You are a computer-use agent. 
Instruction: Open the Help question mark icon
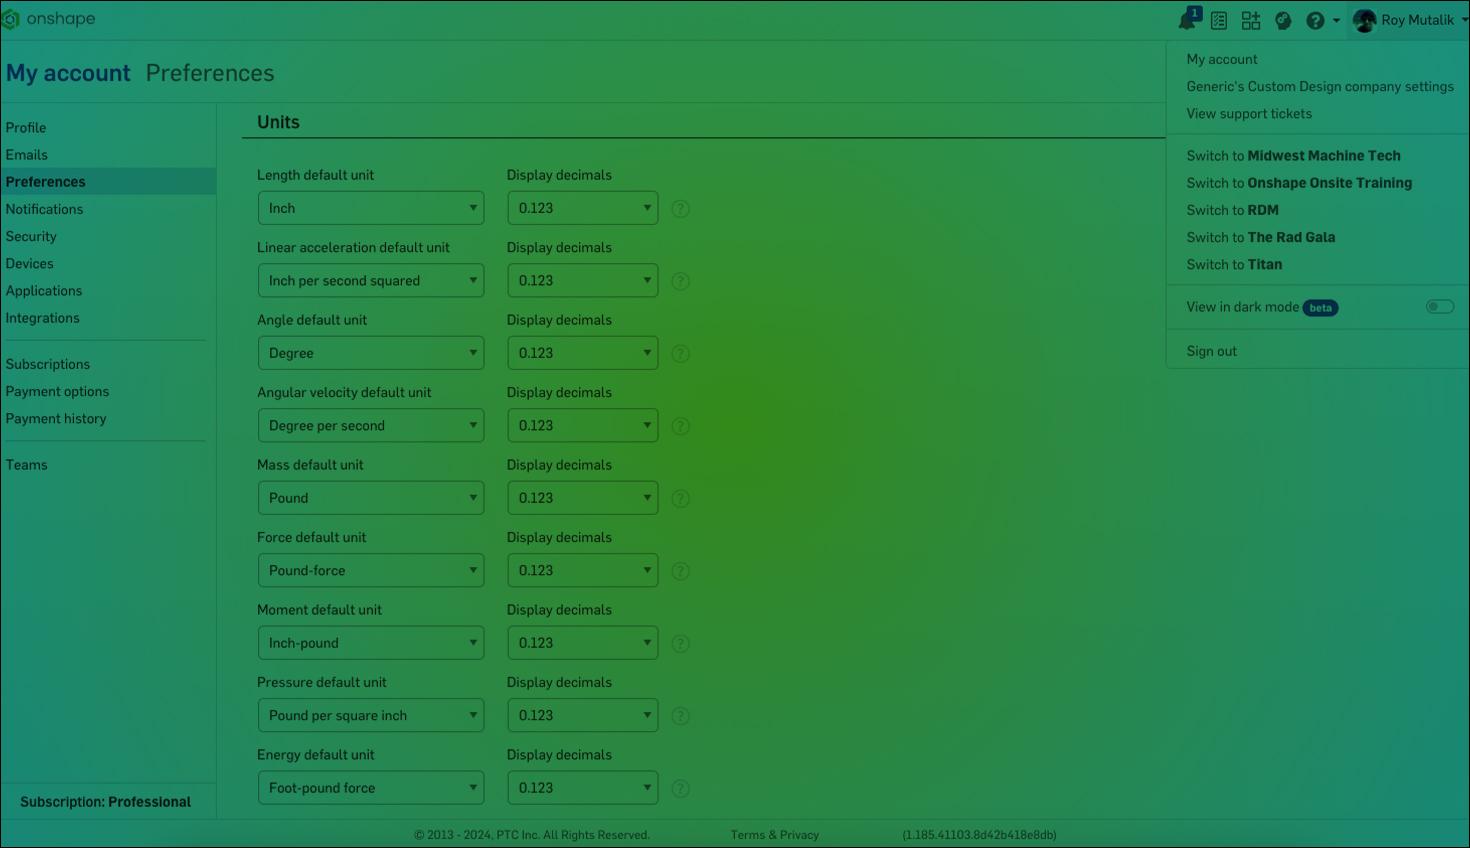[x=1315, y=20]
